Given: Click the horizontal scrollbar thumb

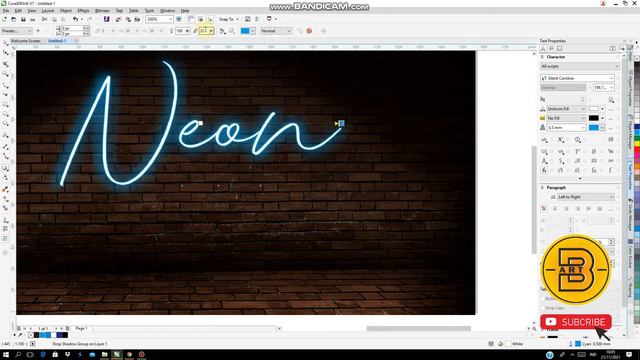Looking at the screenshot, I should 418,329.
